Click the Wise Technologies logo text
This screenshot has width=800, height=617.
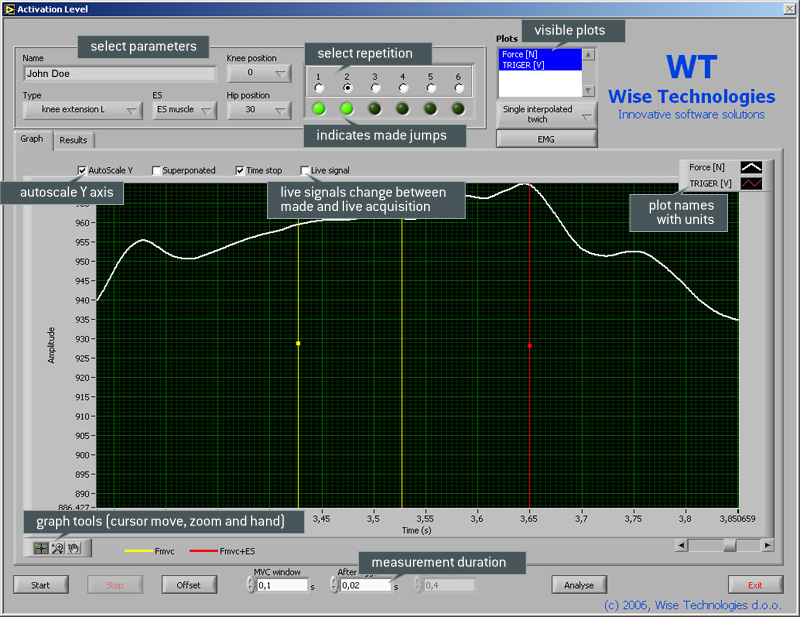(691, 96)
